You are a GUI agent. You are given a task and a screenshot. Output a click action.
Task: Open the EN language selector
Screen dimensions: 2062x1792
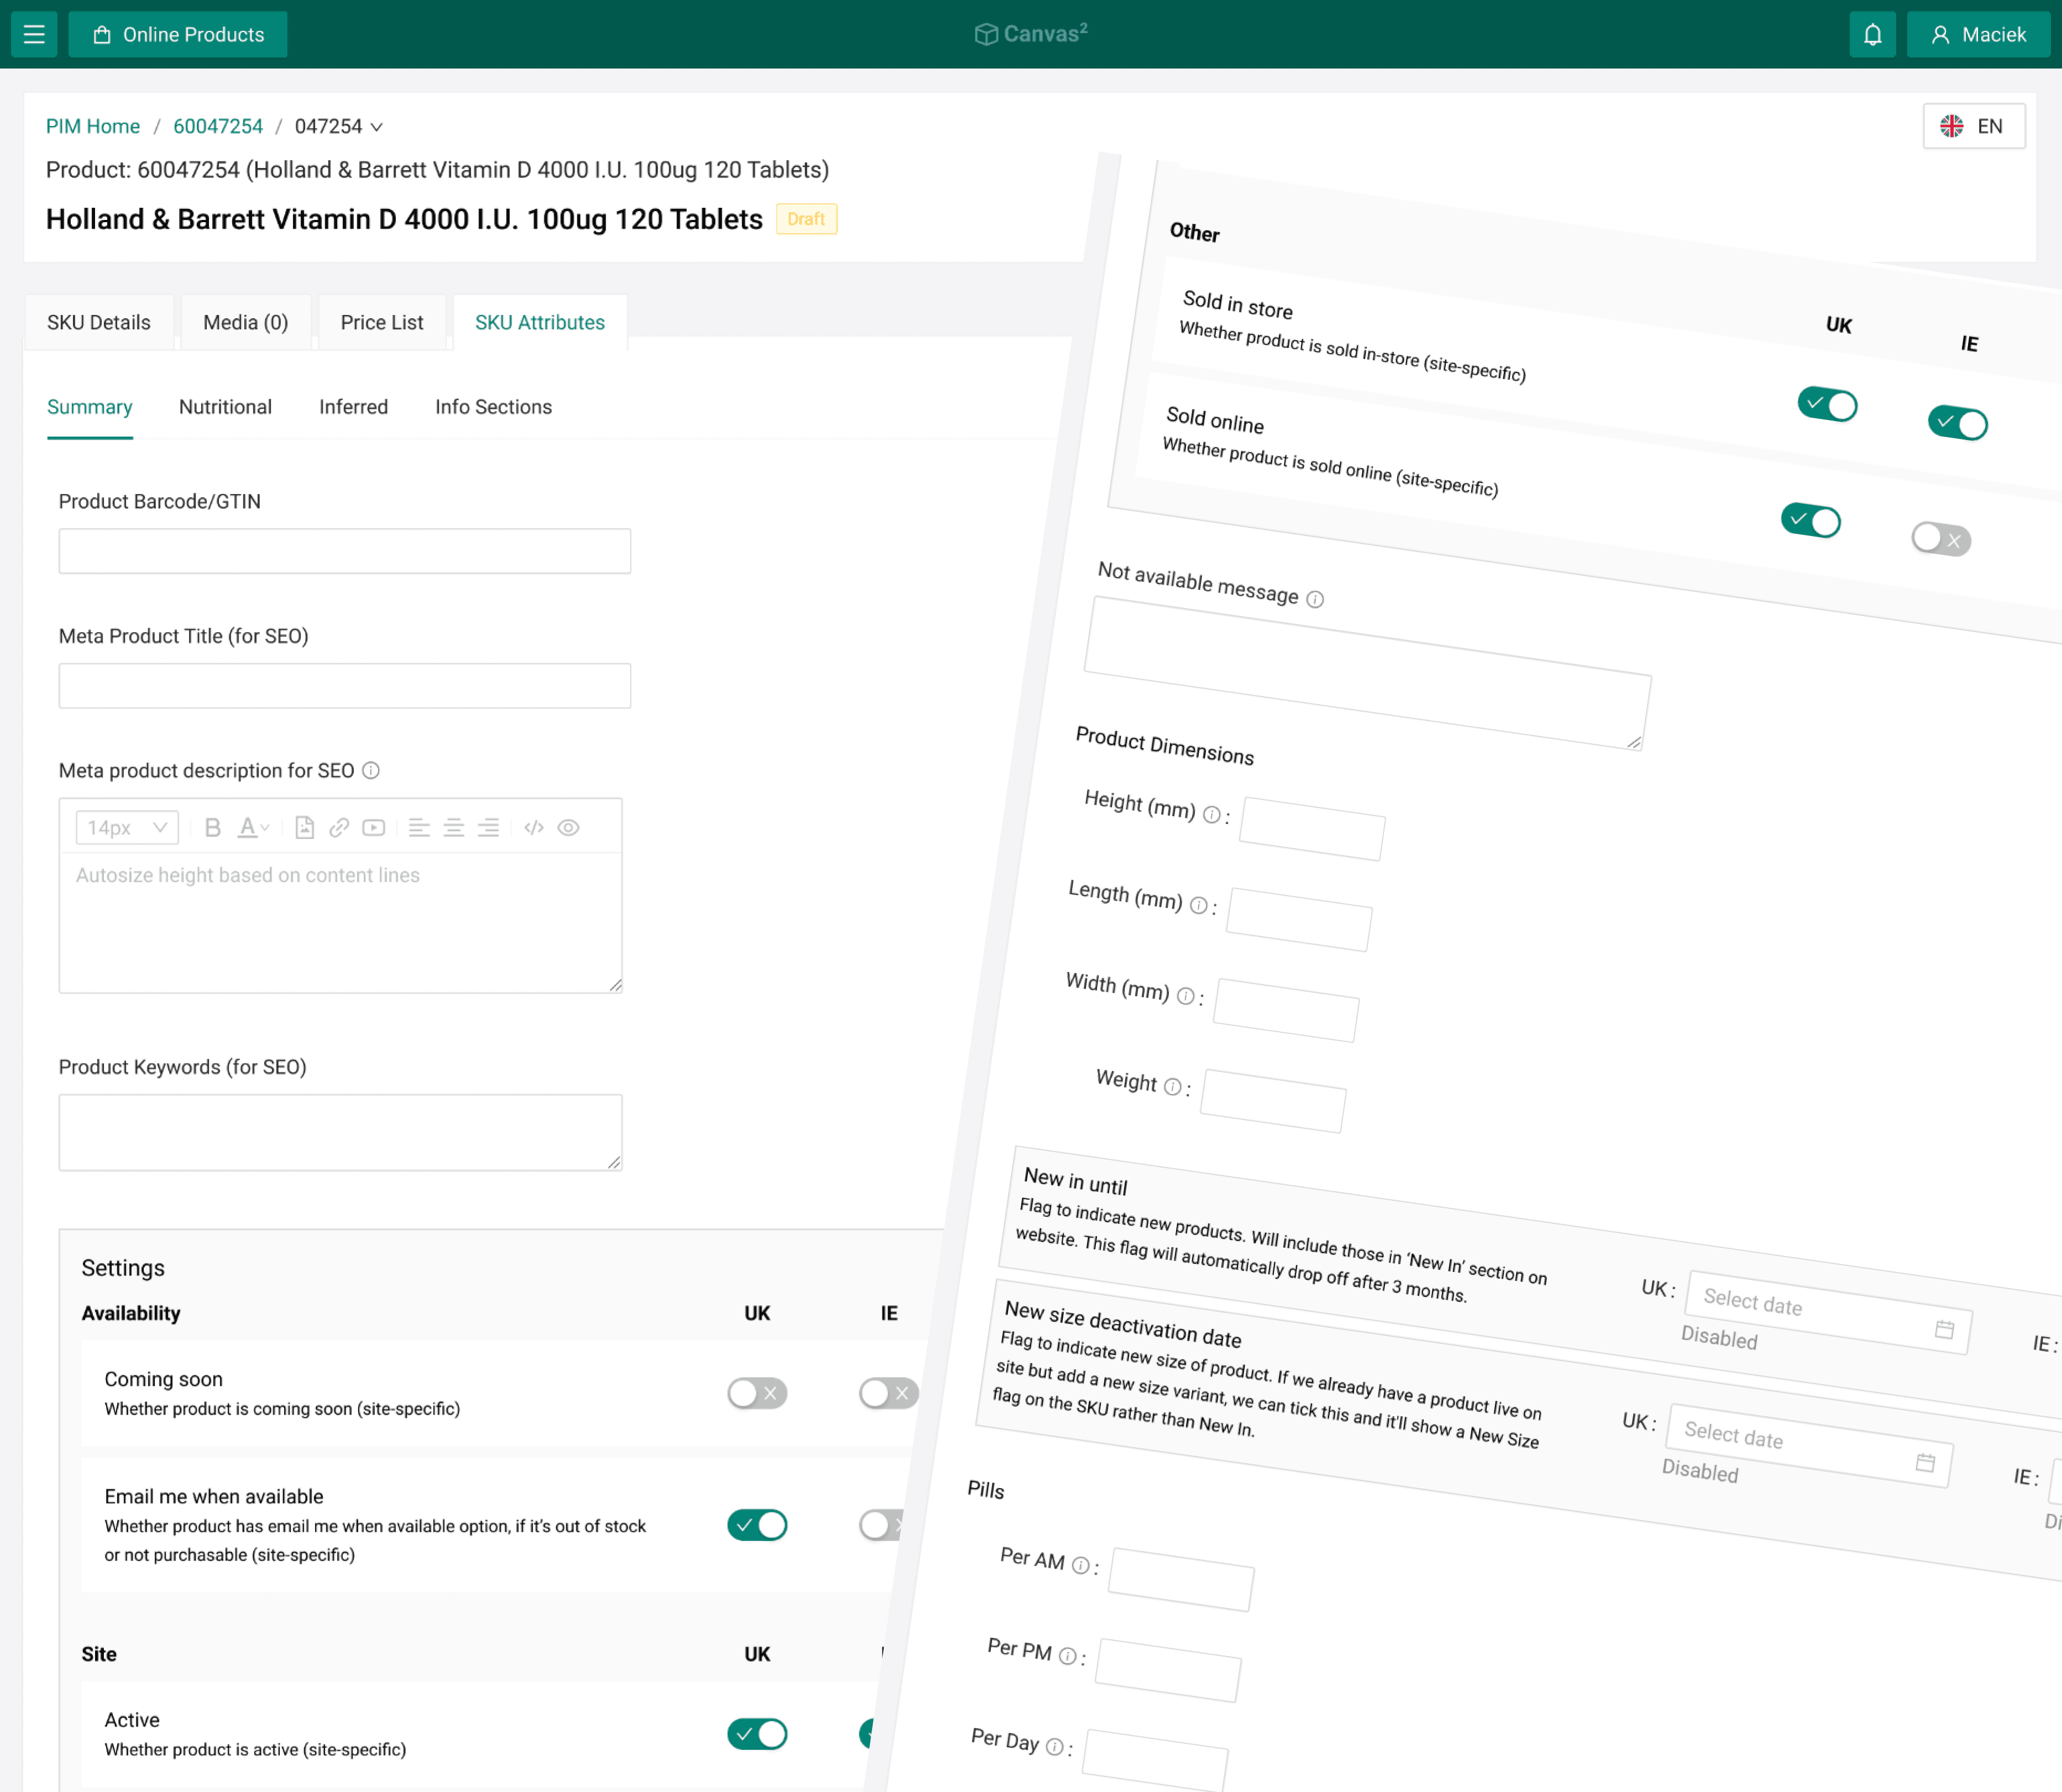tap(1973, 127)
